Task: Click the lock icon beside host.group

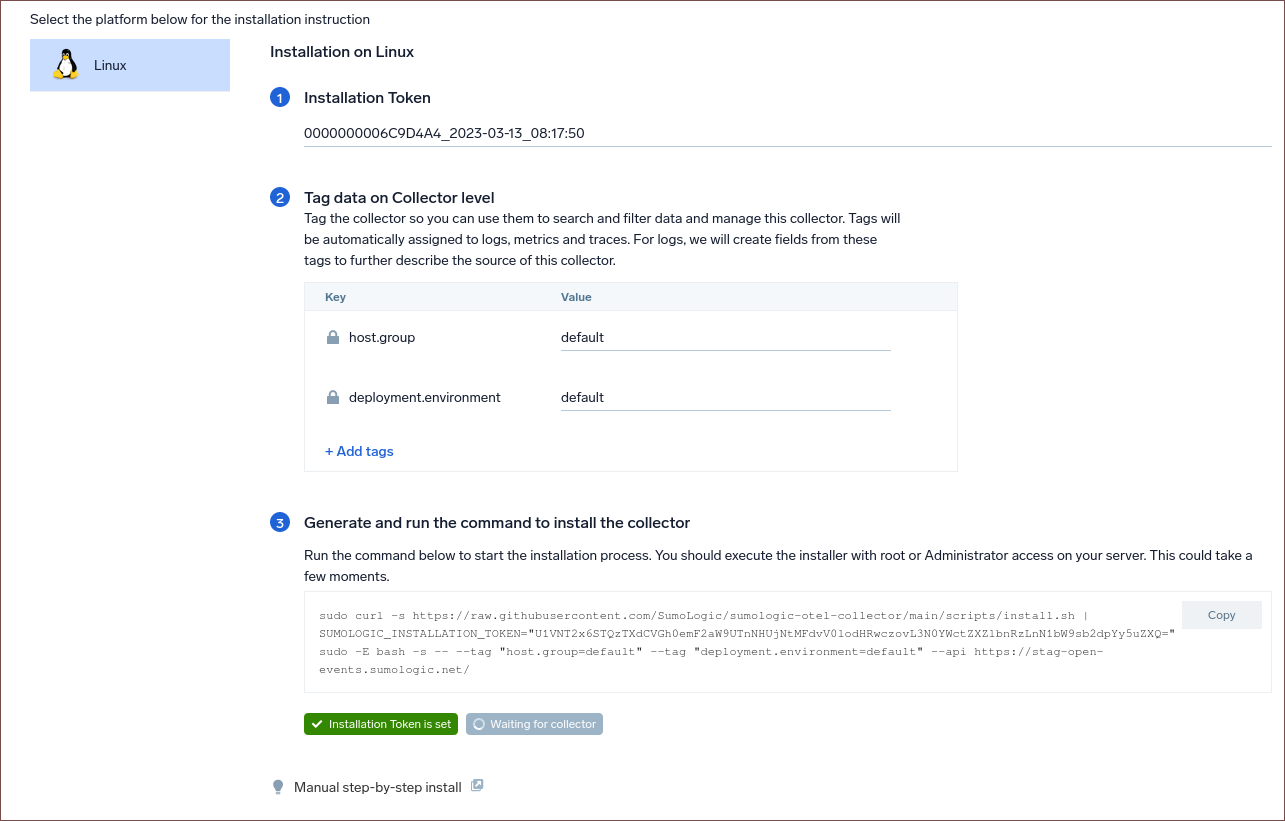Action: 333,338
